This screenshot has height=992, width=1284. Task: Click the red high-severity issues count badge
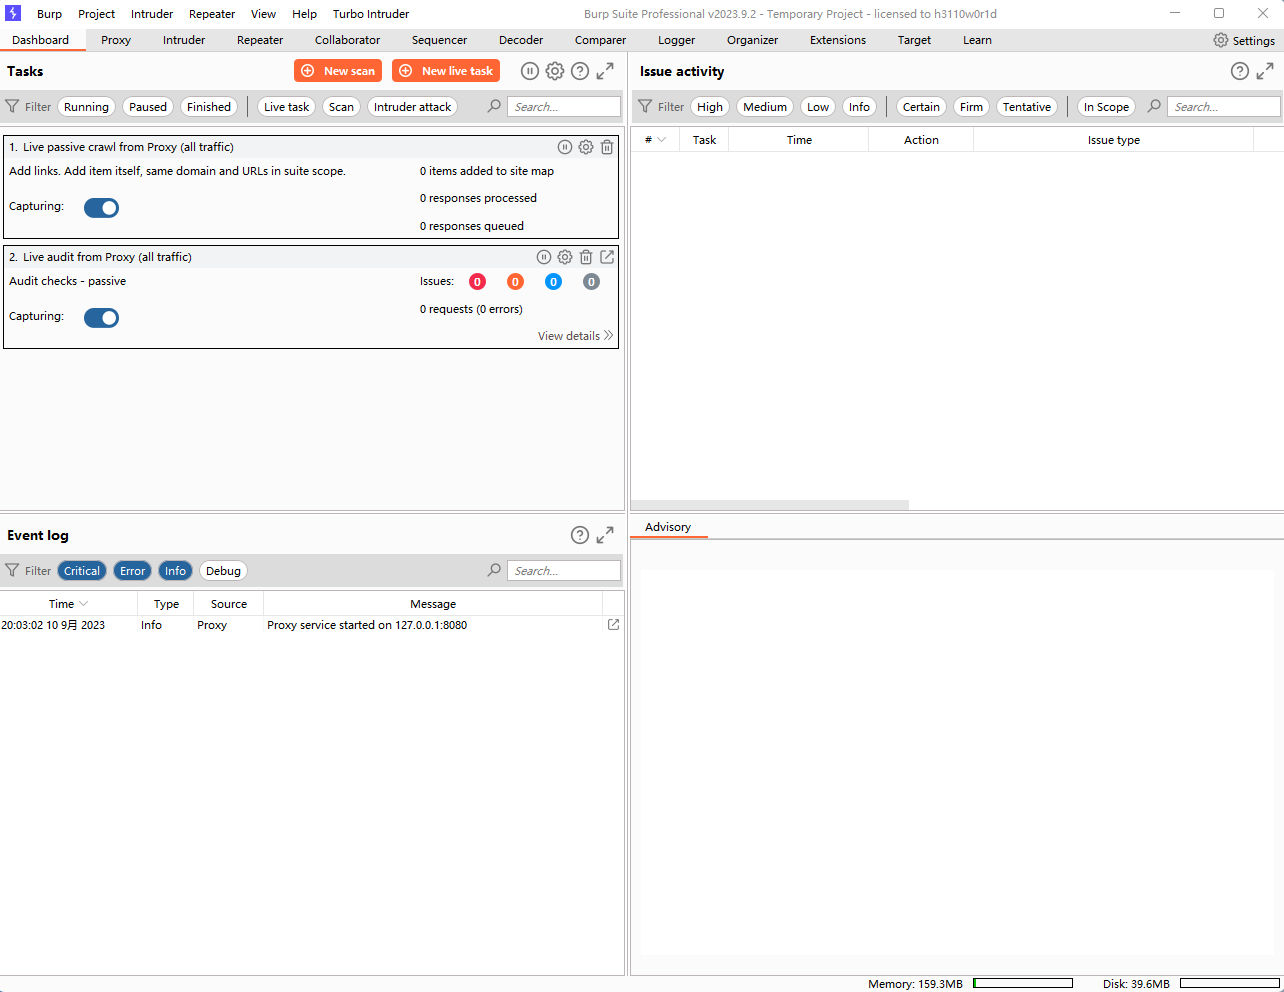coord(477,282)
